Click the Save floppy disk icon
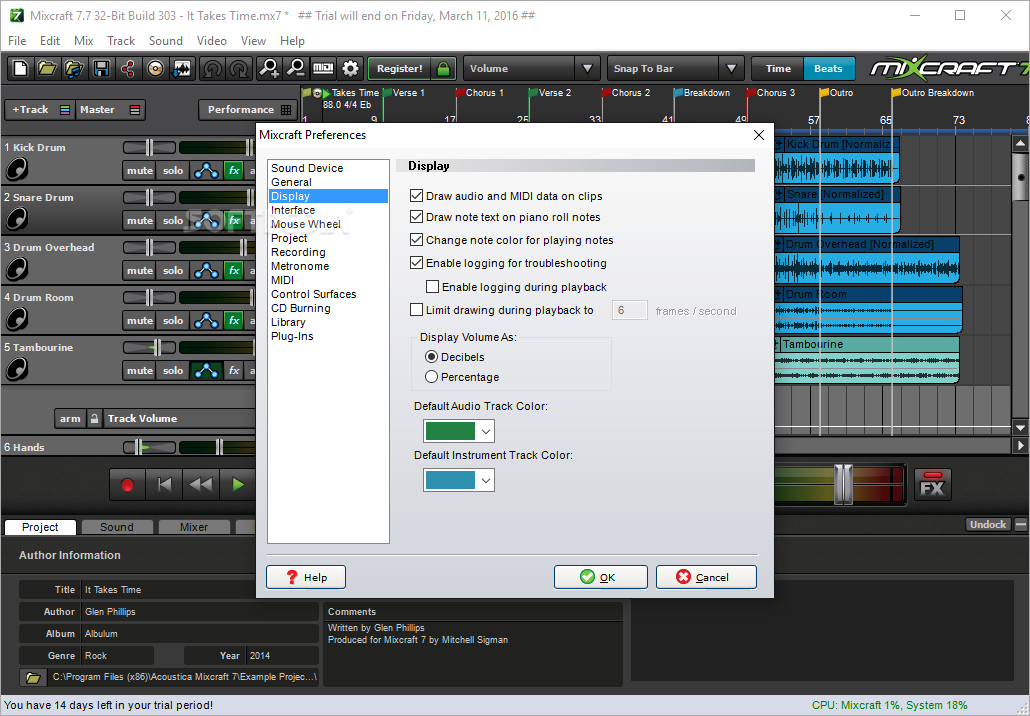This screenshot has width=1030, height=716. (101, 68)
